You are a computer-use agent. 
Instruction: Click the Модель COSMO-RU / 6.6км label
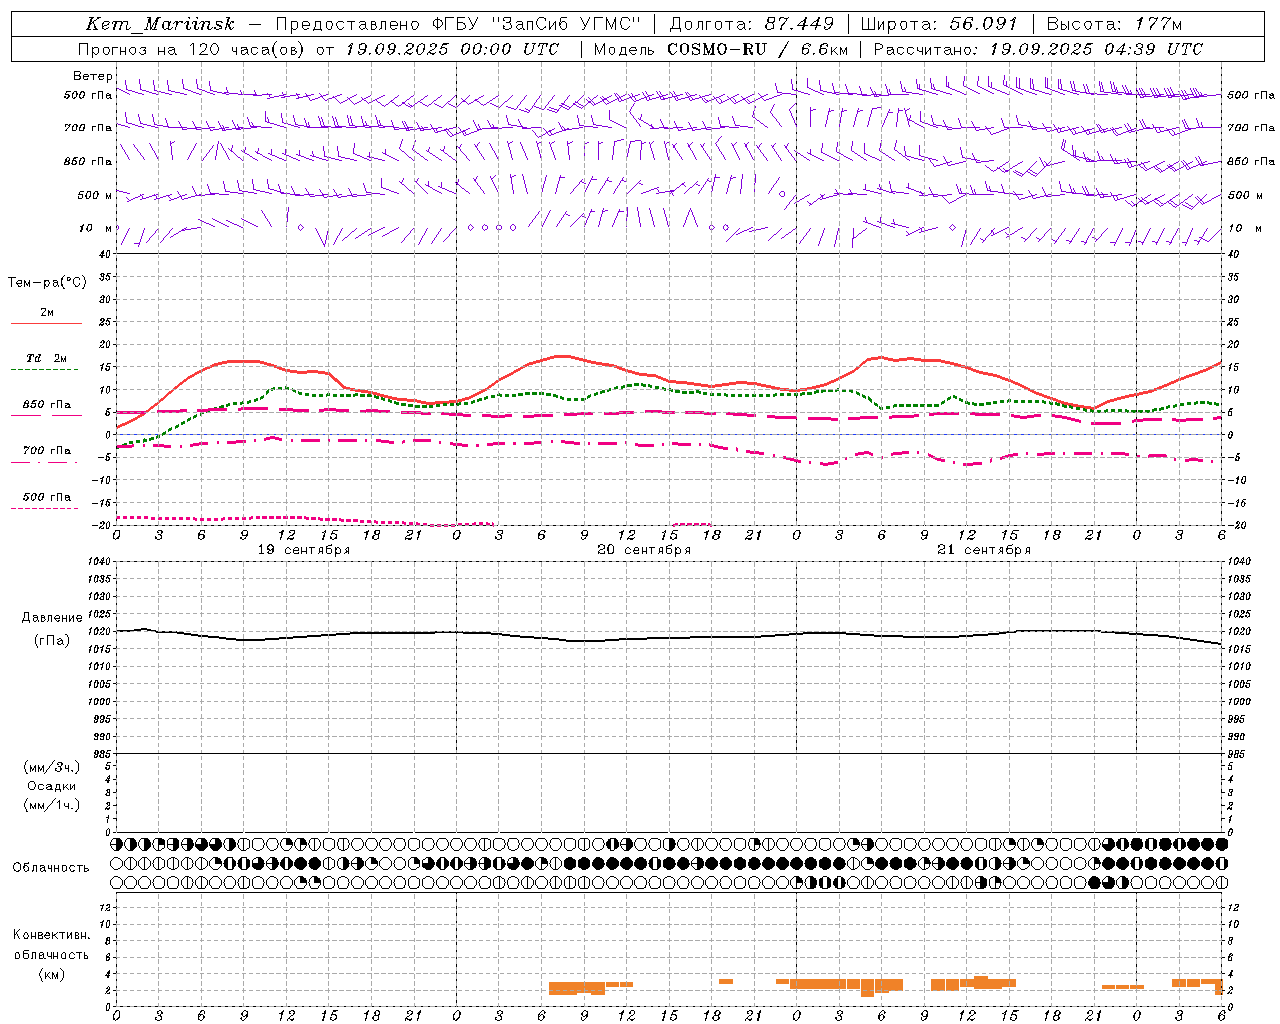(x=721, y=49)
